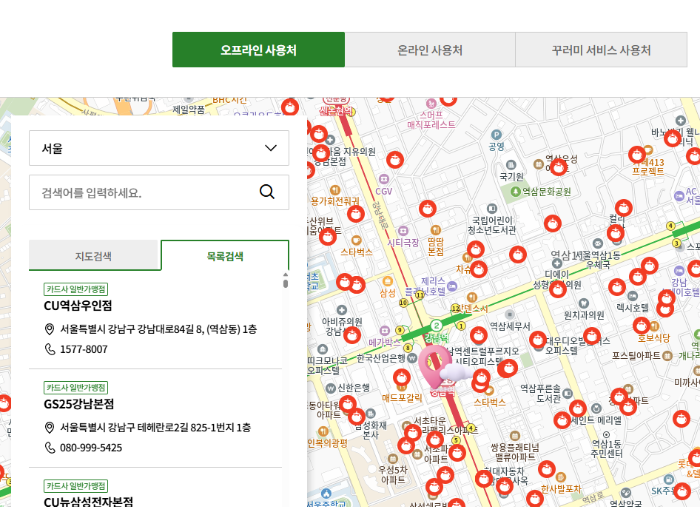Click the 카드사 일반가맹점 badge above CU역삼우인점
The width and height of the screenshot is (700, 507).
(76, 289)
